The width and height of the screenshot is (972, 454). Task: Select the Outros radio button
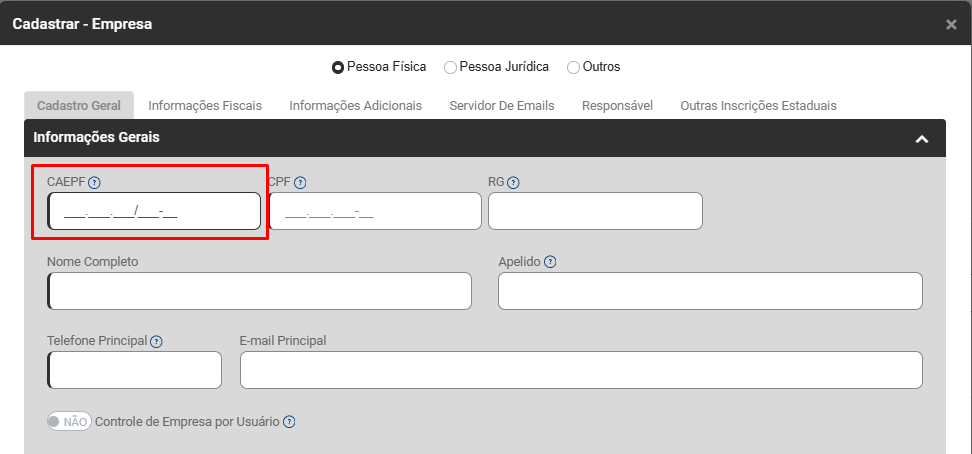tap(573, 67)
